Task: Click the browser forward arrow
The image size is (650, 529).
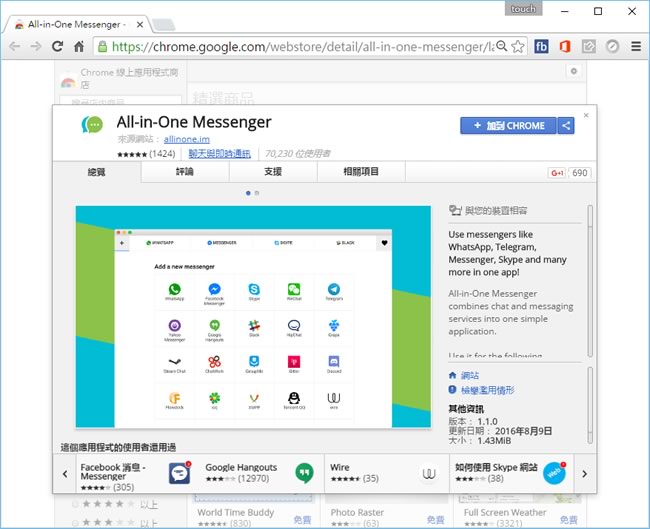Action: tap(36, 46)
